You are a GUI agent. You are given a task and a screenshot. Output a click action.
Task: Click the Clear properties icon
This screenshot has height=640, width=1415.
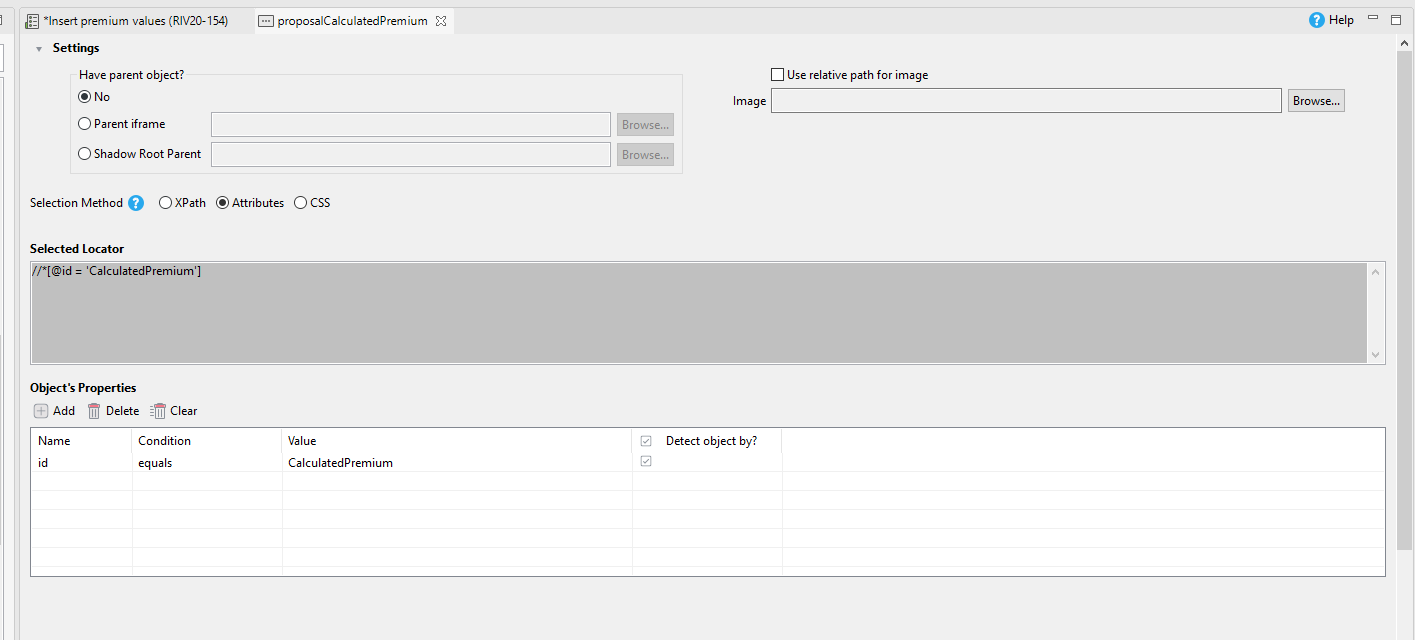pyautogui.click(x=158, y=411)
